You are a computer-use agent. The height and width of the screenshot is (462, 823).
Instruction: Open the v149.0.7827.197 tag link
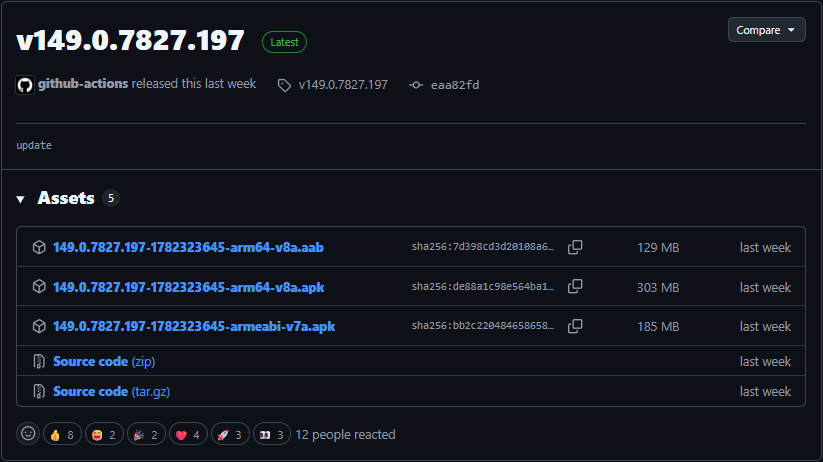tap(343, 85)
